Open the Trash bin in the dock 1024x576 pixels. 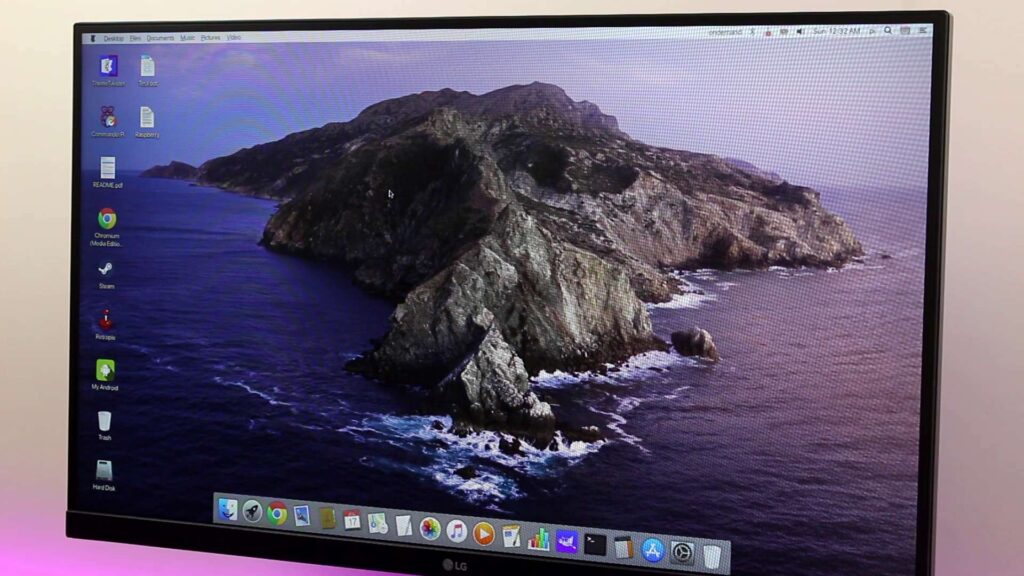(712, 556)
